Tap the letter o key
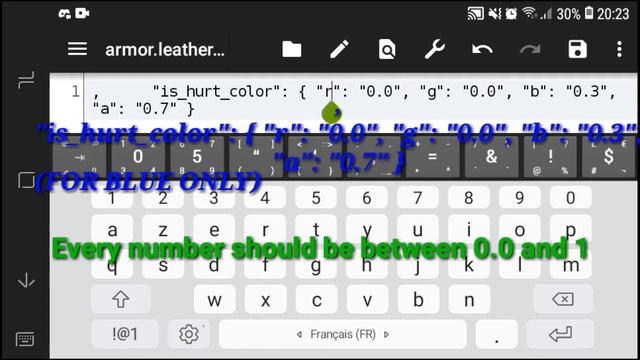This screenshot has width=640, height=360. [520, 229]
